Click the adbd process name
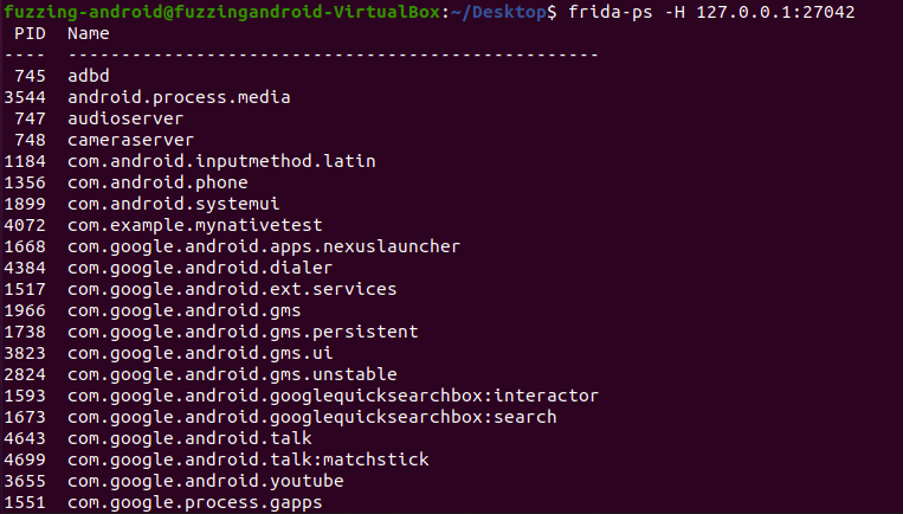Image resolution: width=904 pixels, height=514 pixels. 88,75
